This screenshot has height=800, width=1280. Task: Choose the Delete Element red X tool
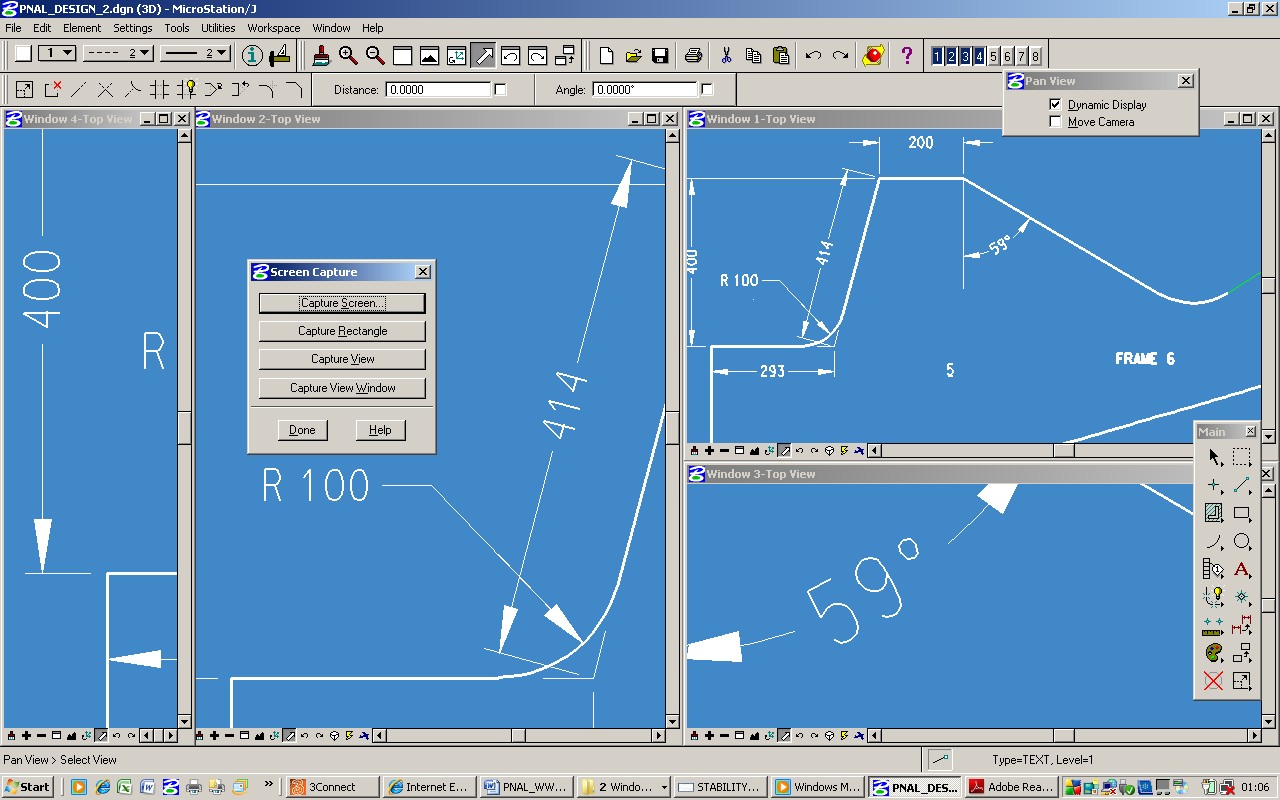coord(1214,681)
